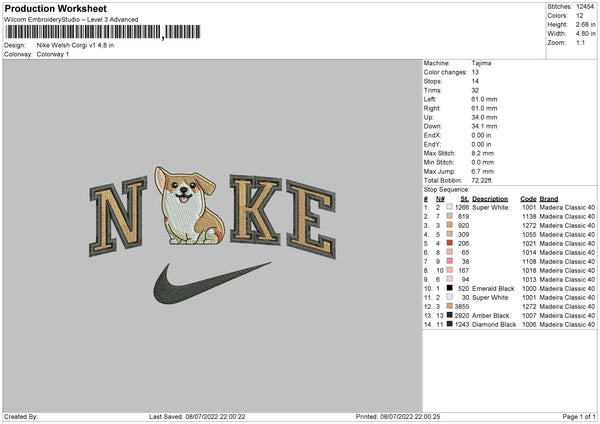600x424 pixels.
Task: Select the color swatch for code 1138
Action: [x=450, y=216]
